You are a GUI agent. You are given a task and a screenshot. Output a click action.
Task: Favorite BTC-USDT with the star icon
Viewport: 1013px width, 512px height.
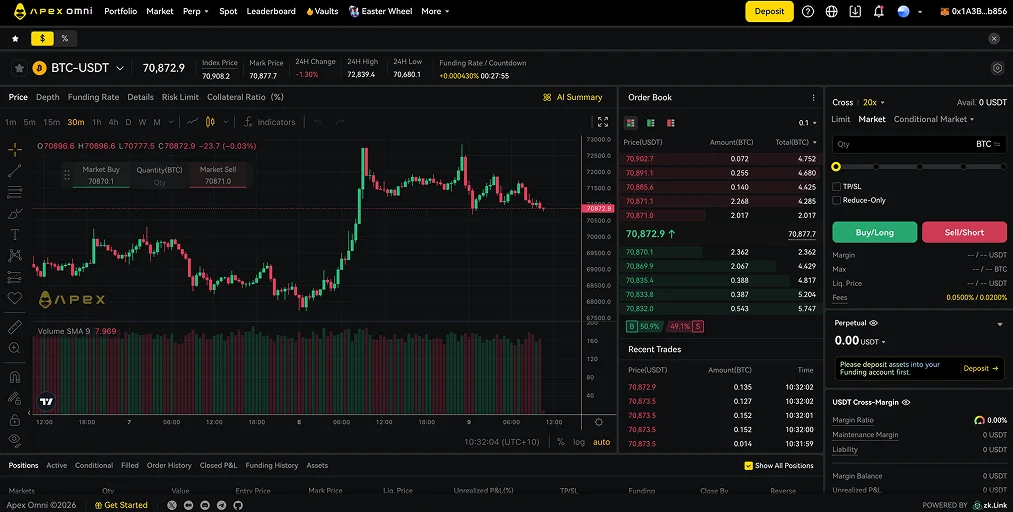[x=19, y=68]
